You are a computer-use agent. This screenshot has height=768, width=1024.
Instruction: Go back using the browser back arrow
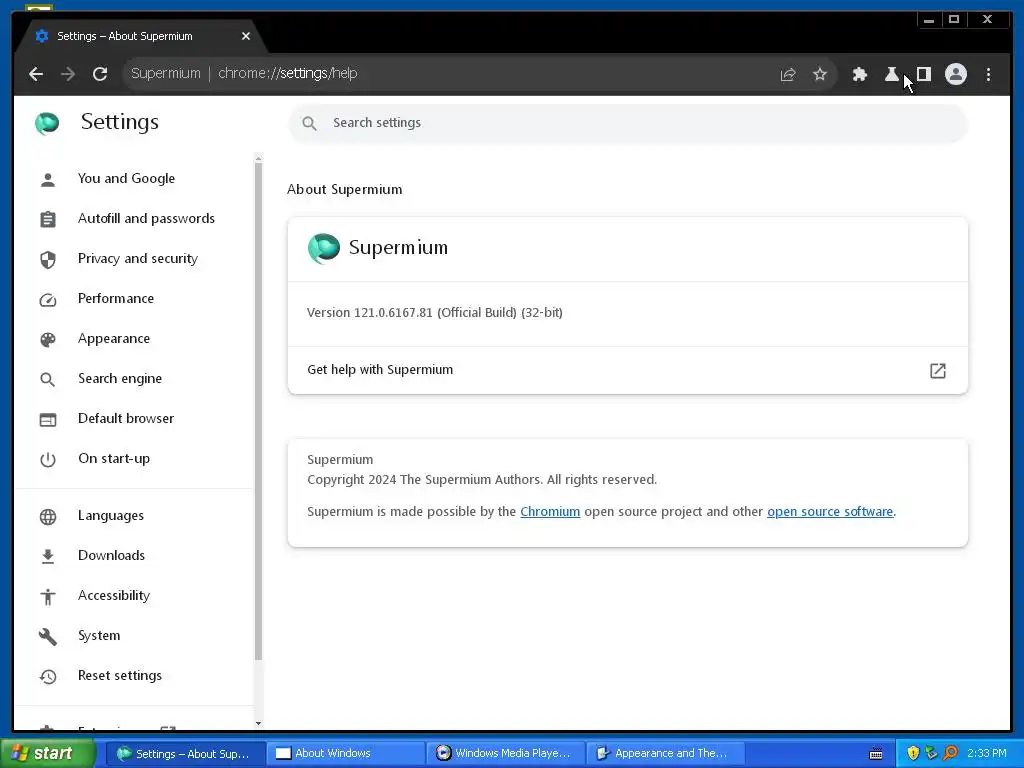(x=36, y=74)
